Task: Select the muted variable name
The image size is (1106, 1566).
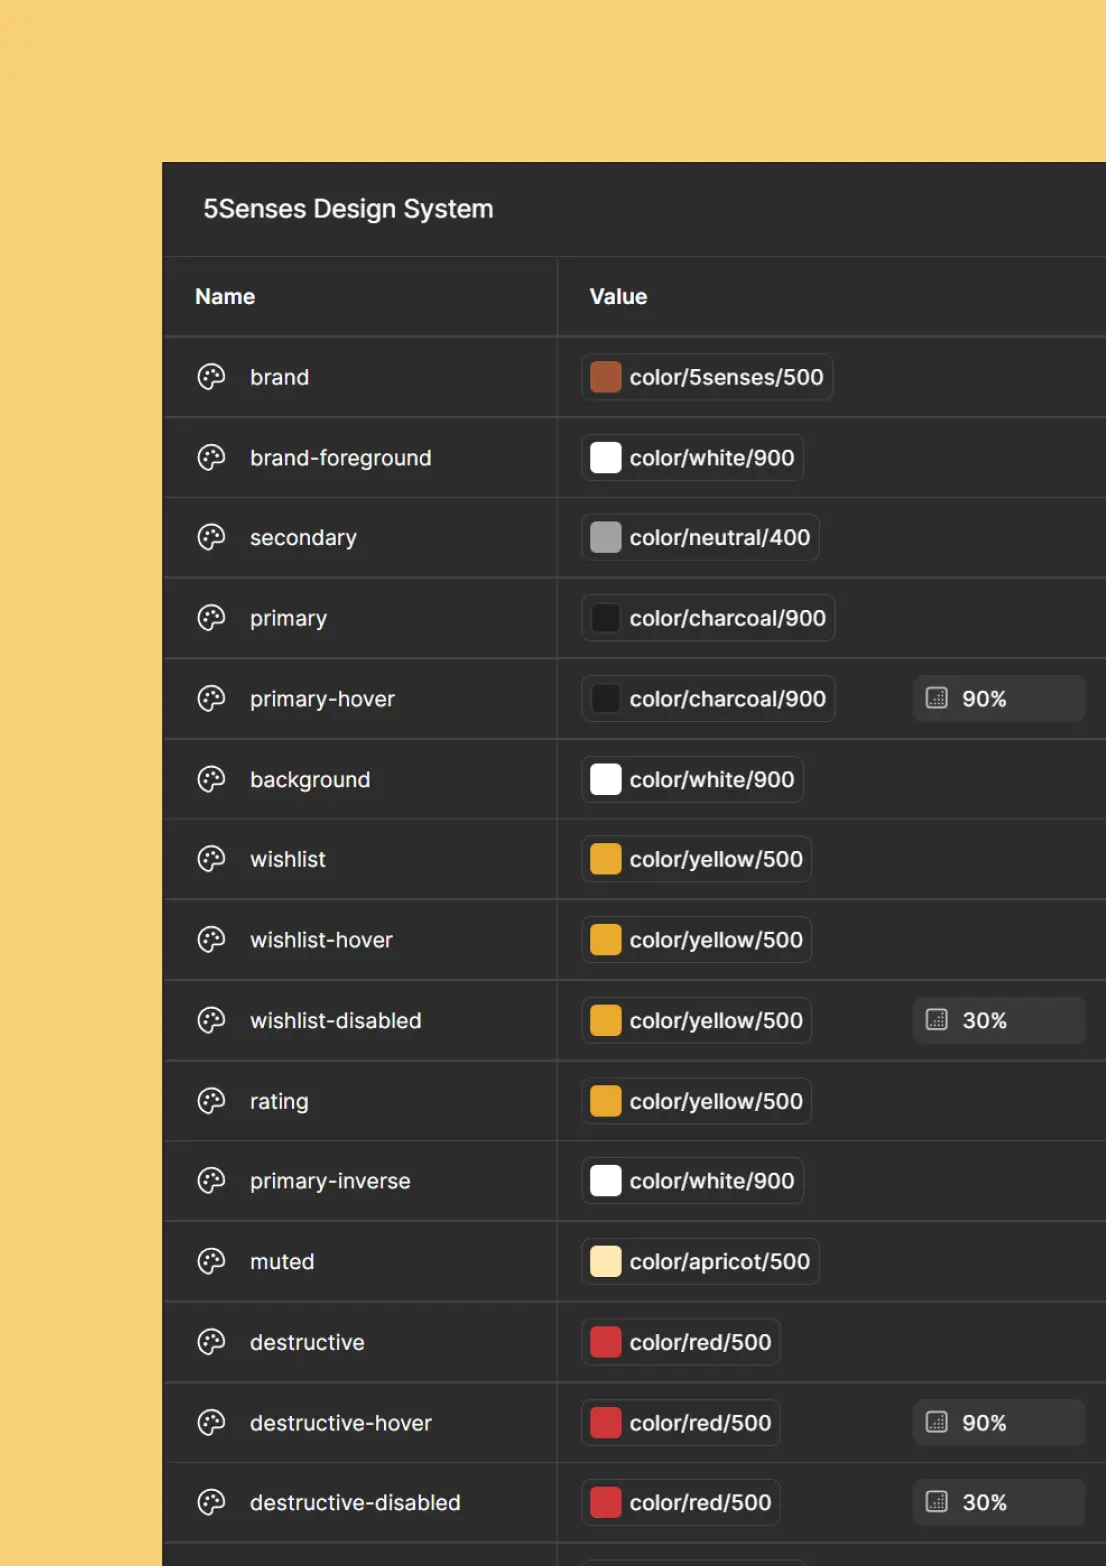Action: click(x=282, y=1261)
